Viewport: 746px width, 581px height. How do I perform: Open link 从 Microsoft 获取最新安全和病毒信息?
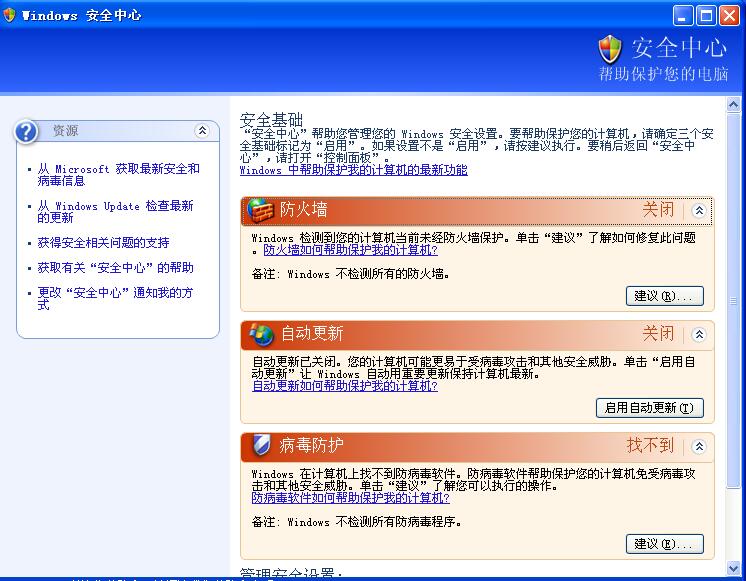pyautogui.click(x=118, y=175)
